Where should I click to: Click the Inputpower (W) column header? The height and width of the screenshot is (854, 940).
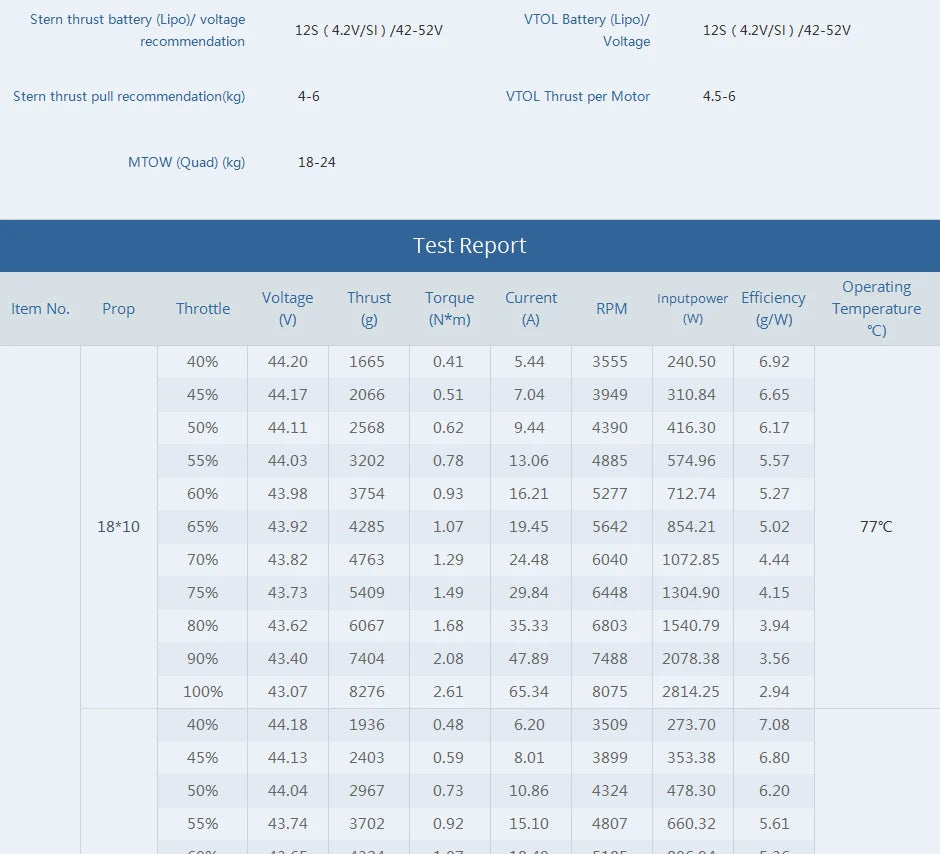pyautogui.click(x=692, y=308)
